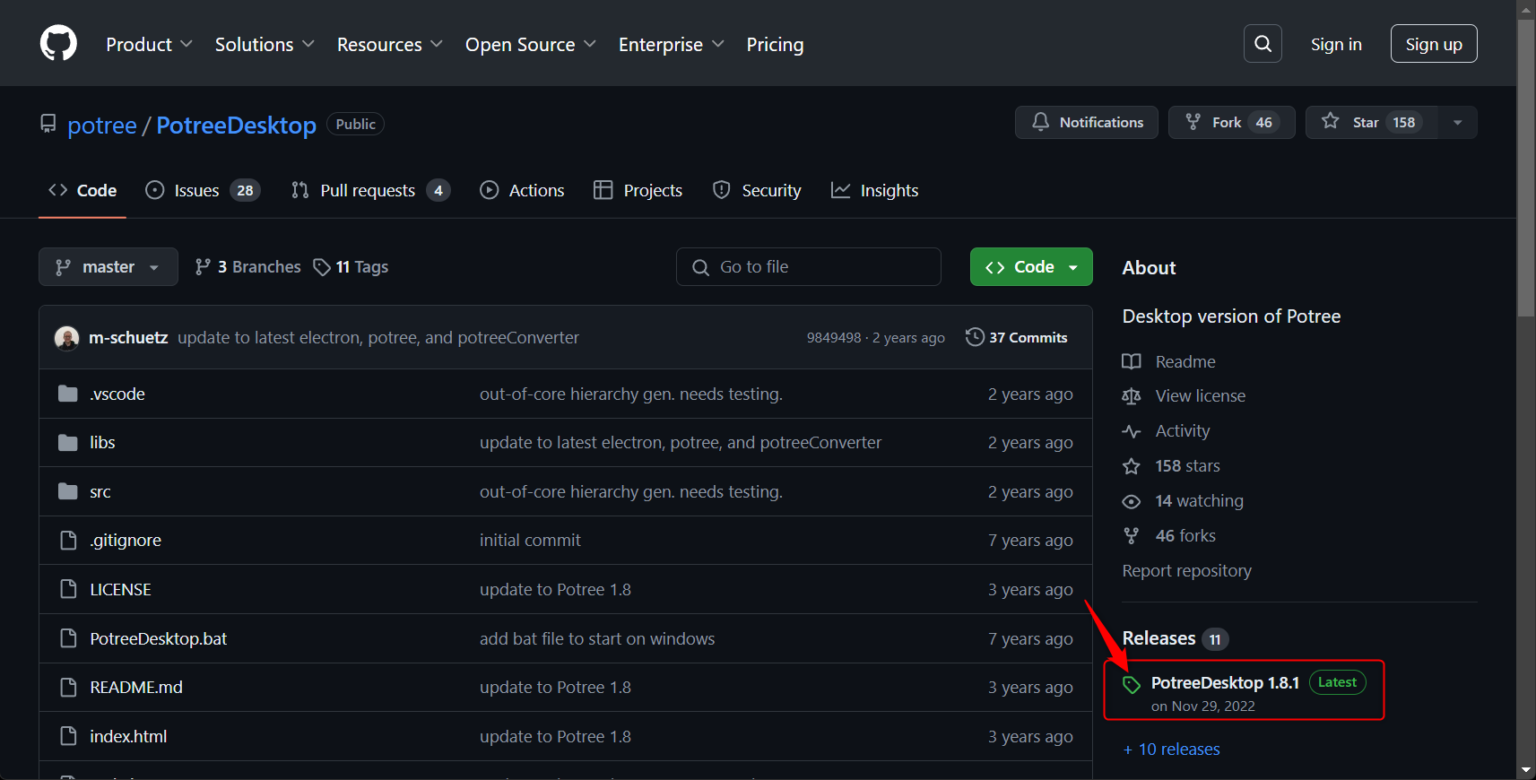Click the + 10 releases link
Screen dimensions: 1536x780
pos(1171,749)
